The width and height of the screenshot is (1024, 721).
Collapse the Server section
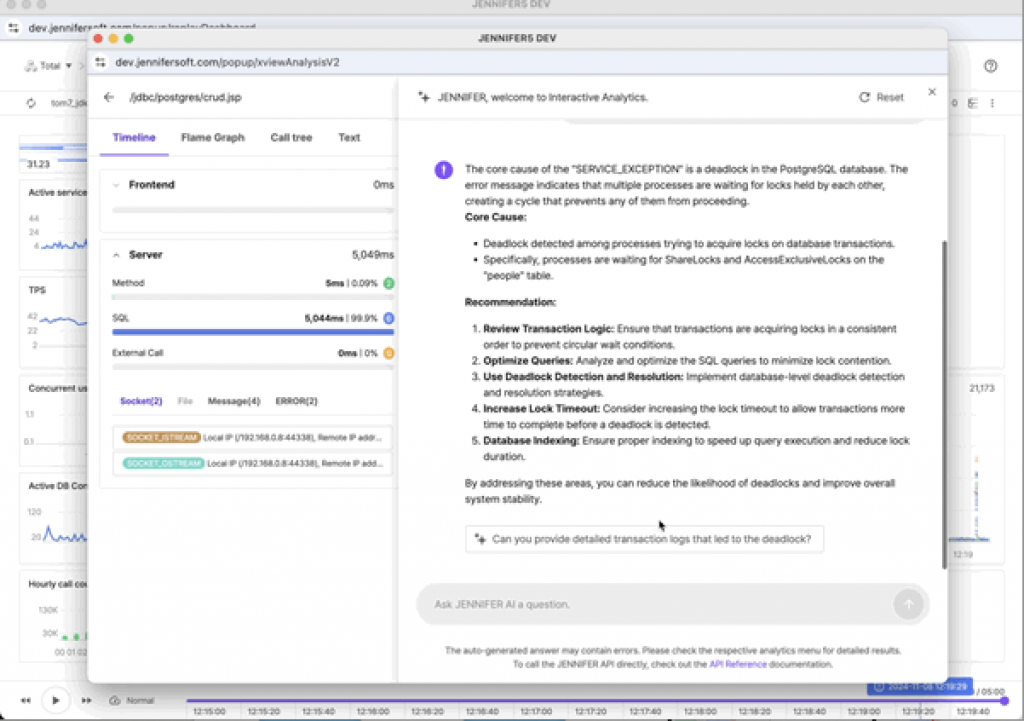point(116,255)
